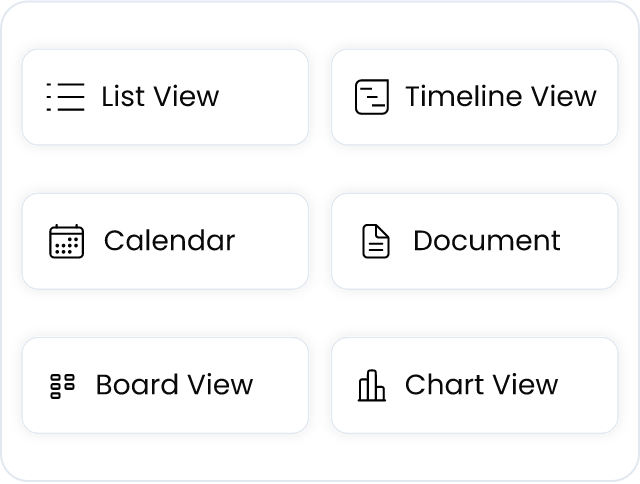
Task: Click the Board View kanban icon
Action: click(x=62, y=386)
